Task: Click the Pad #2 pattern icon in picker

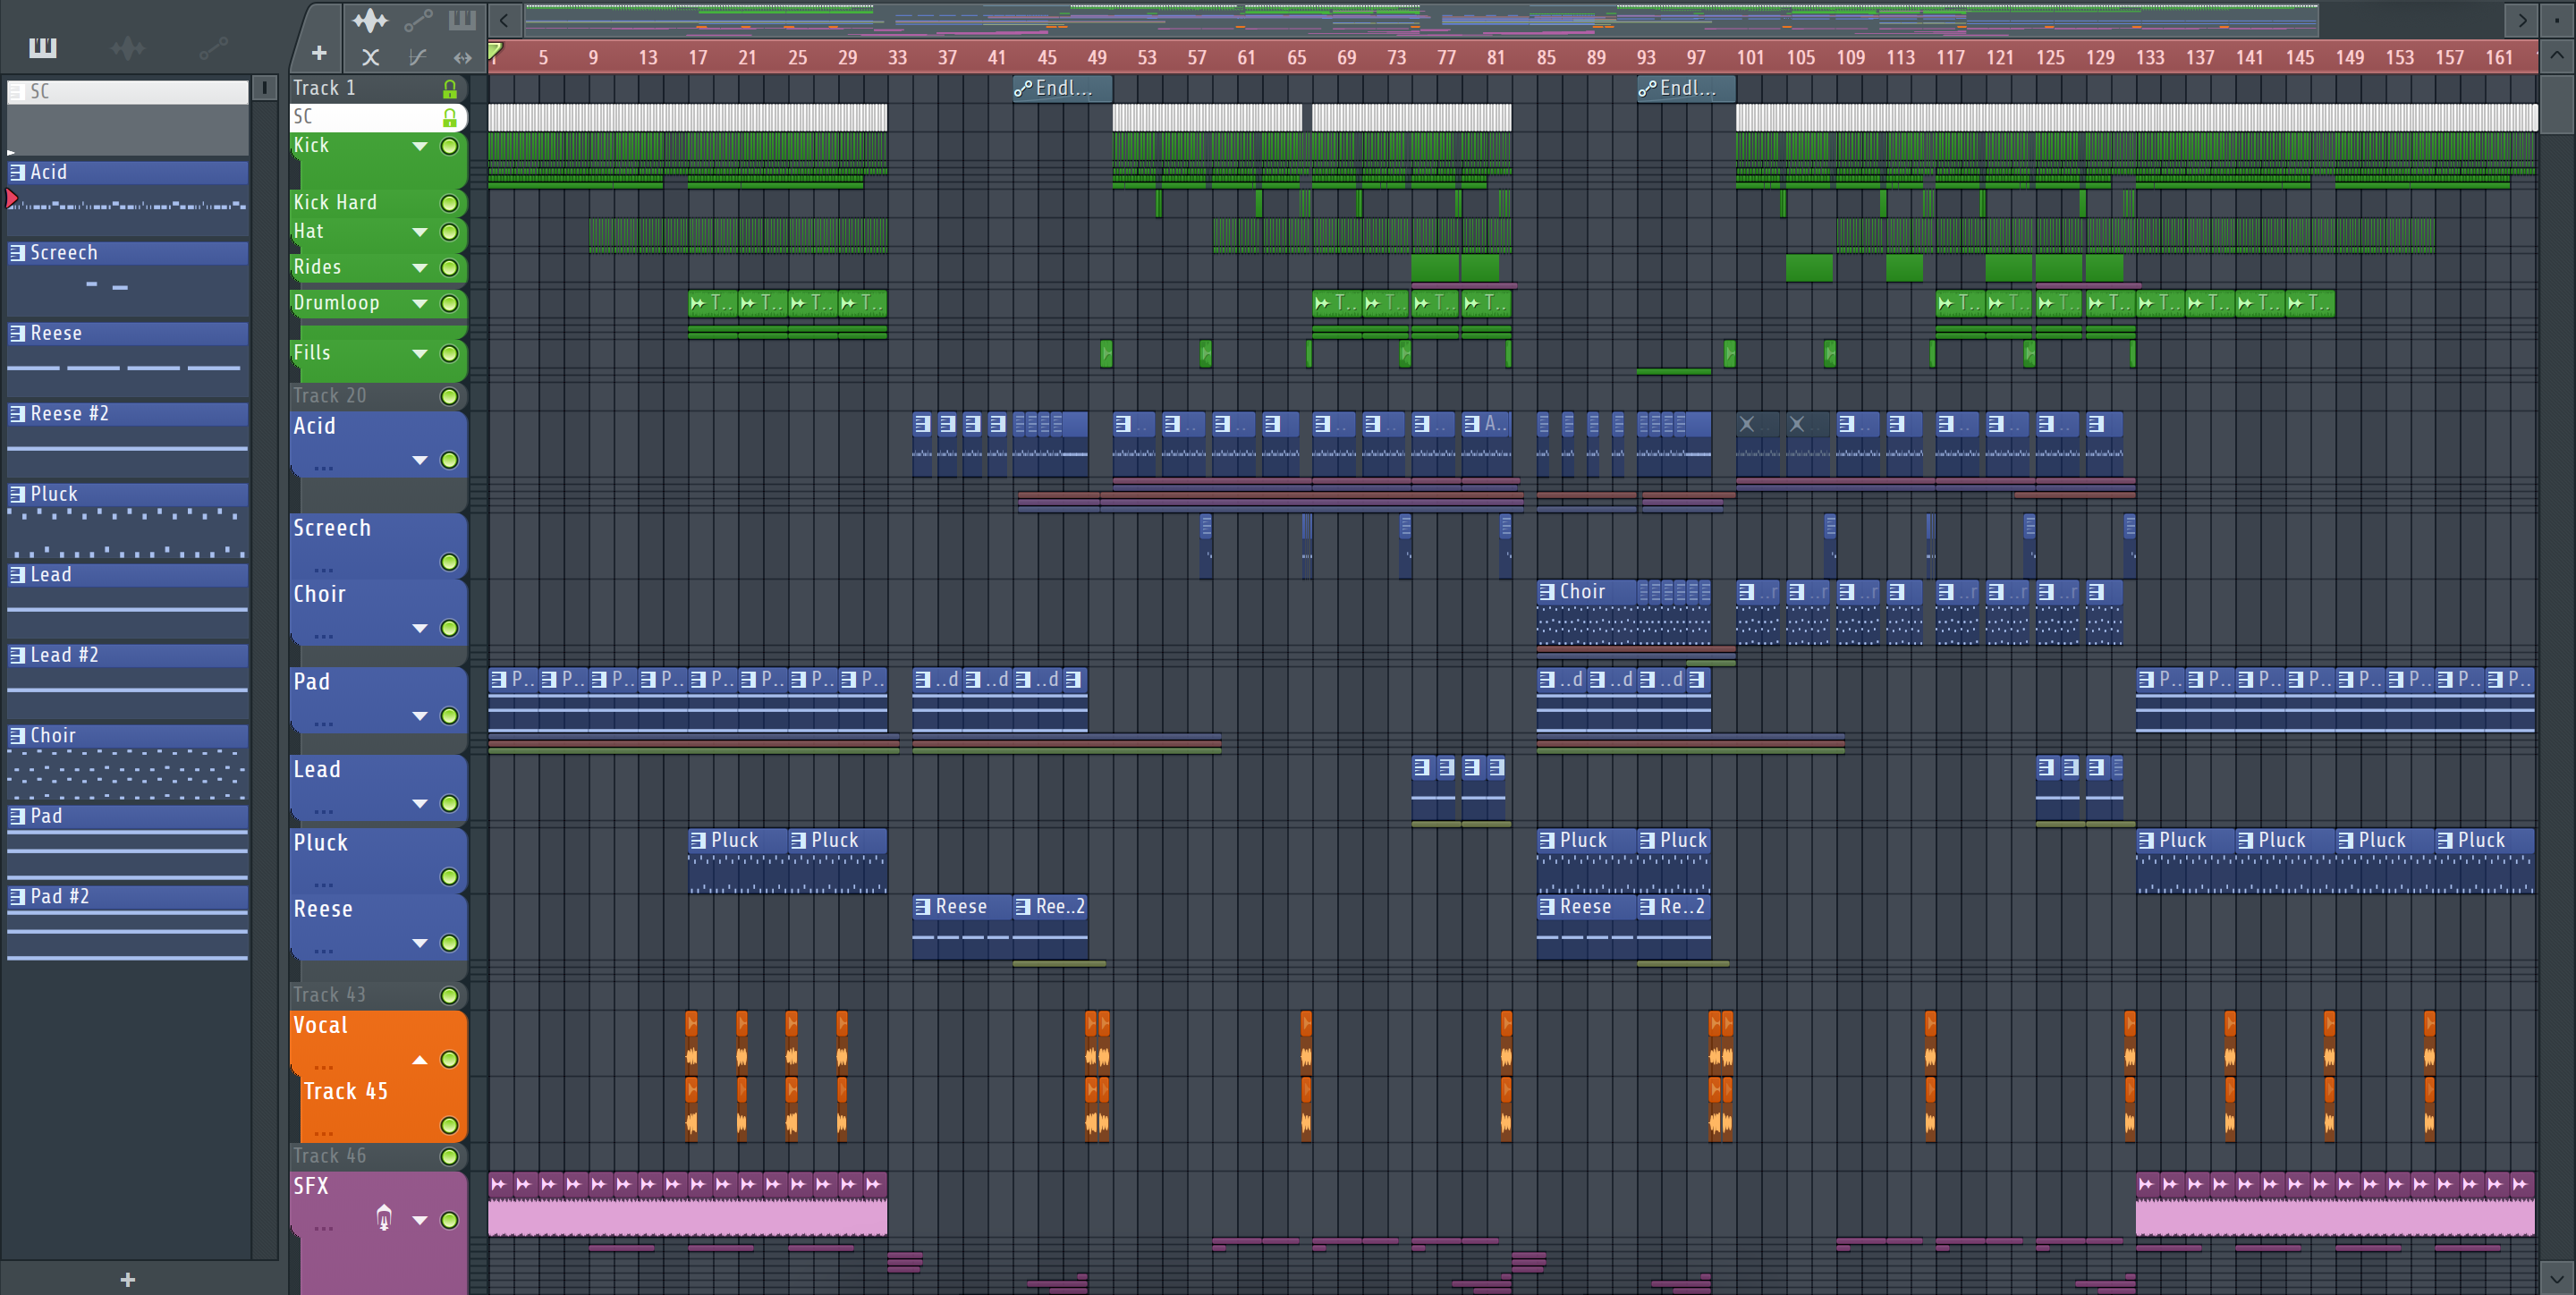Action: [x=17, y=897]
